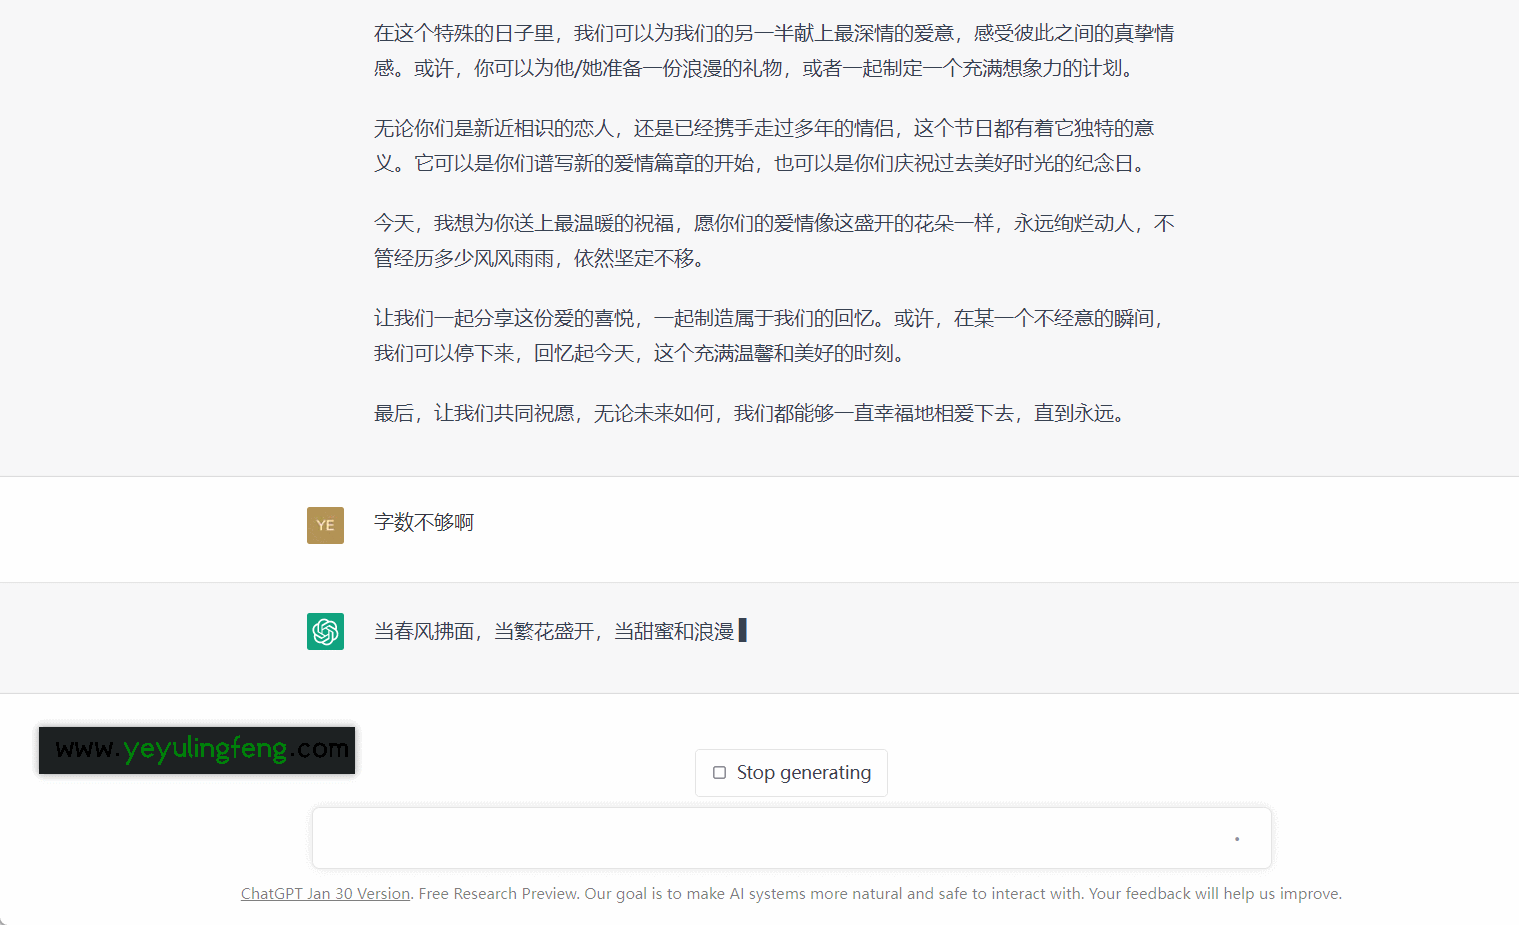This screenshot has height=925, width=1519.
Task: Click the YE user avatar
Action: click(325, 525)
